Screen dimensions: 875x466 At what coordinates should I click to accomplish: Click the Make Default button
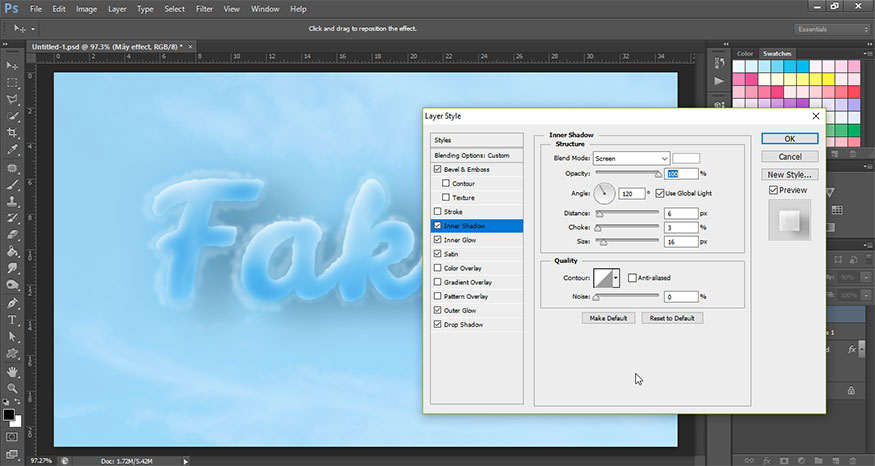(x=608, y=318)
